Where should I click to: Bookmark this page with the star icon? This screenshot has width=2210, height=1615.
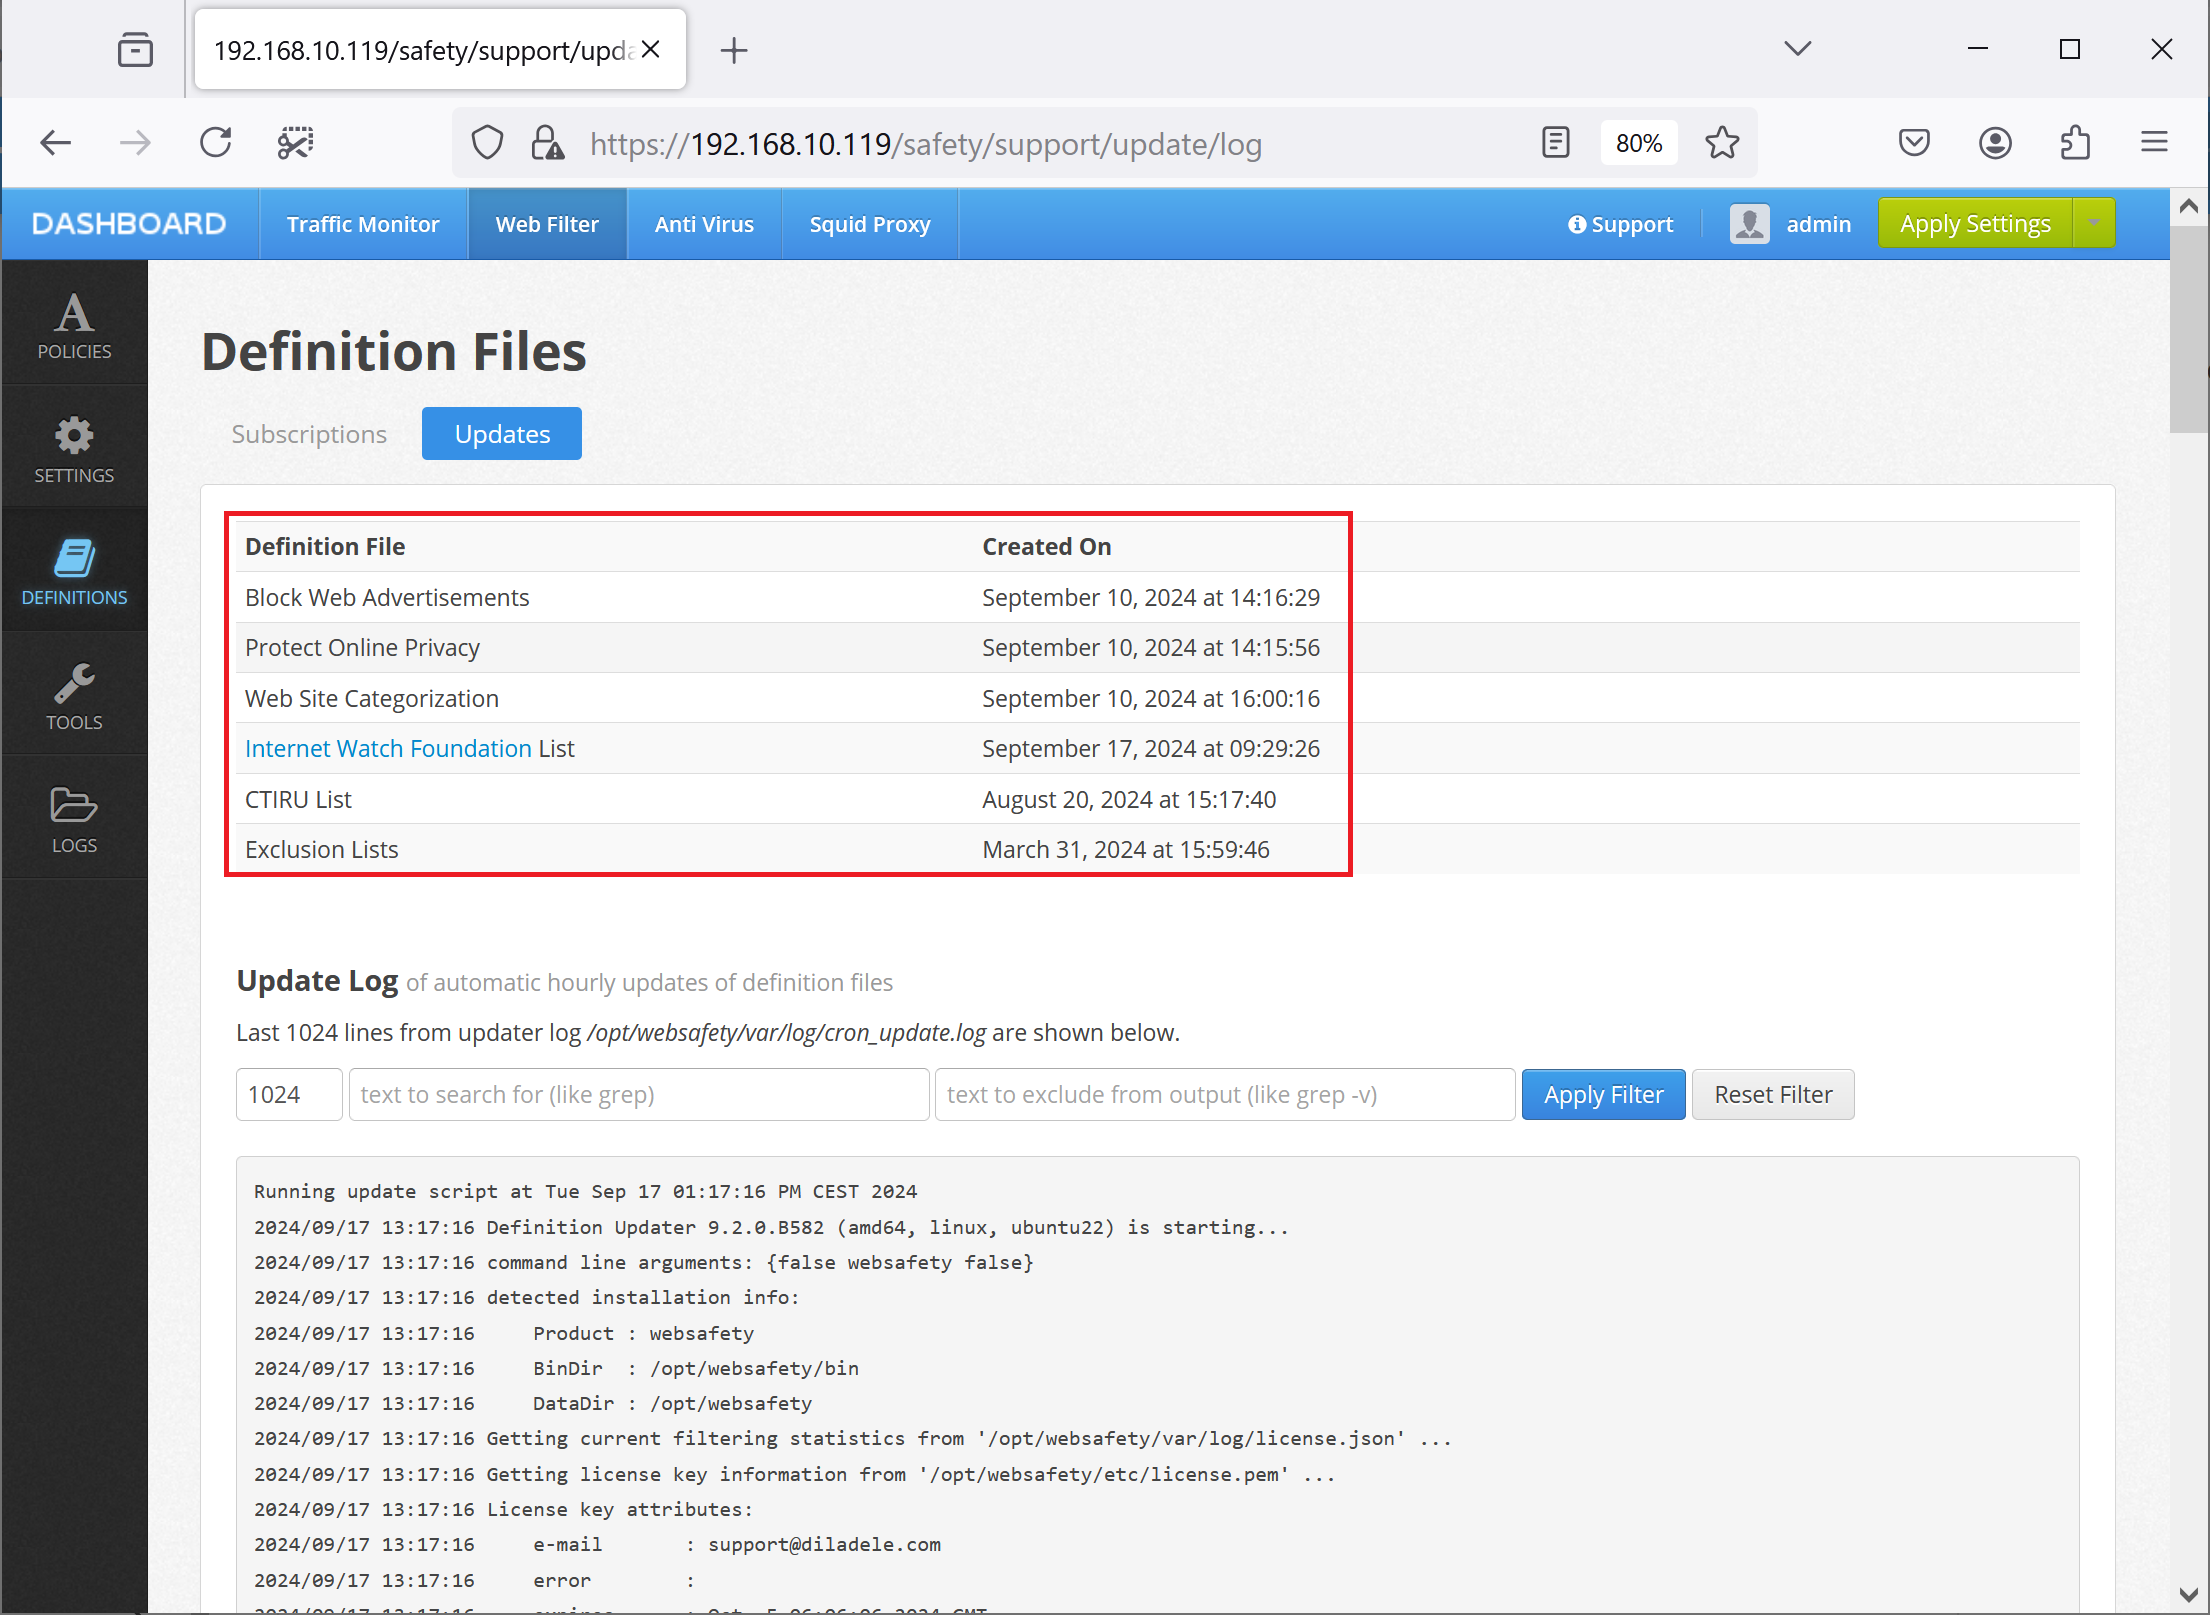[x=1722, y=143]
